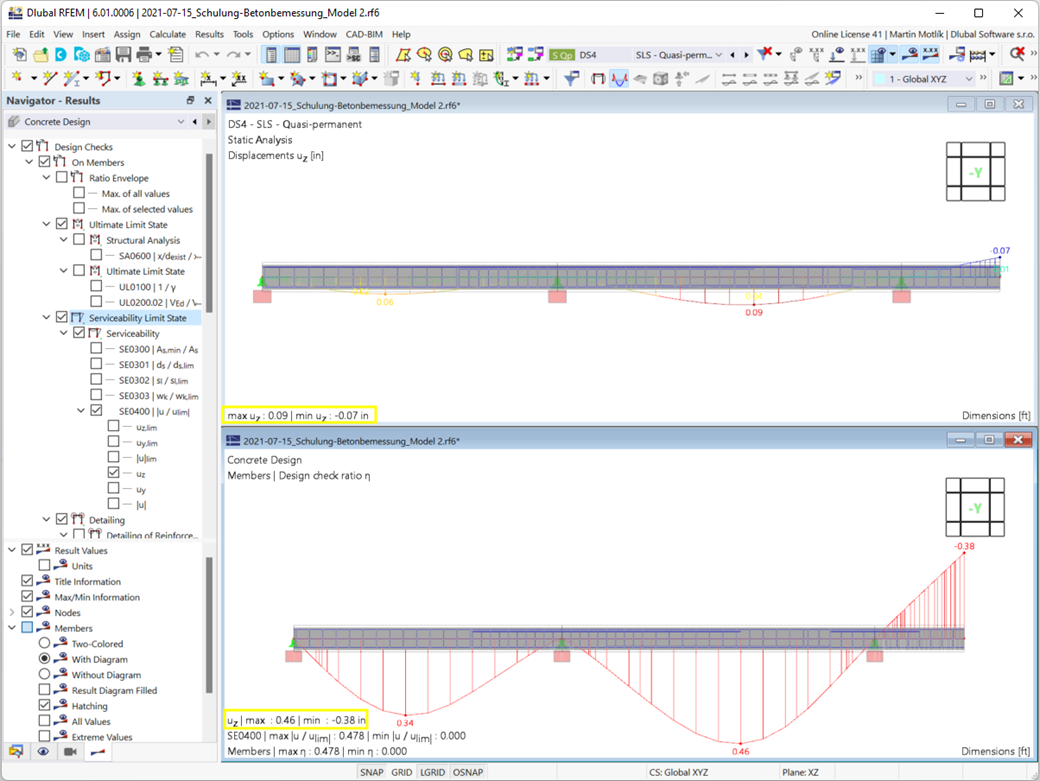Open the Views tab with camera icon
This screenshot has width=1040, height=781.
coord(70,751)
